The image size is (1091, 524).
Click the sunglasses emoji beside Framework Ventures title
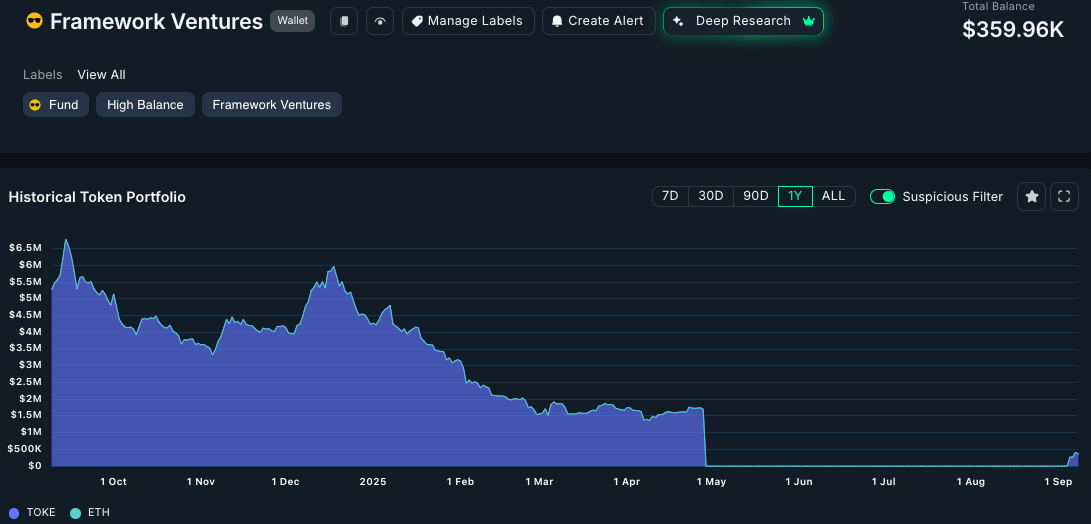pyautogui.click(x=34, y=21)
